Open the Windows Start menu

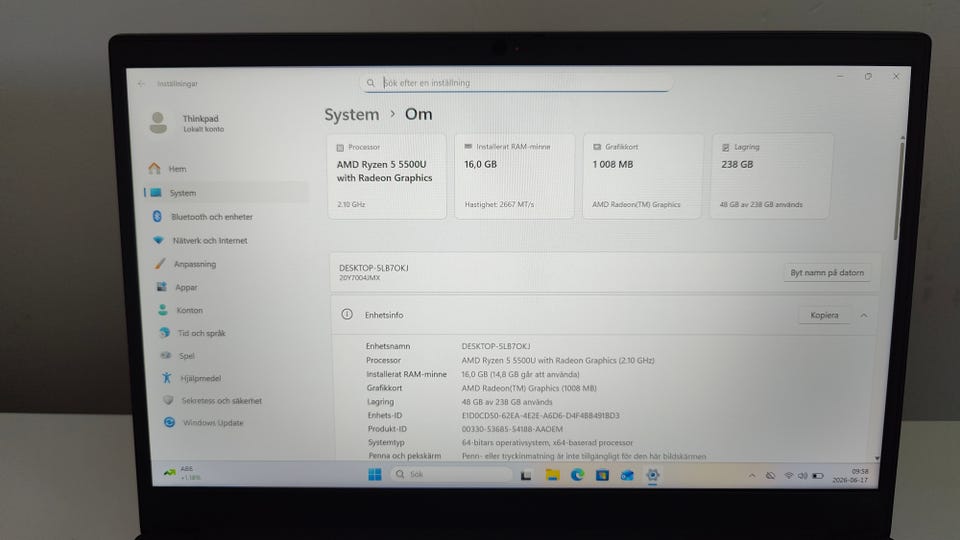[x=375, y=474]
